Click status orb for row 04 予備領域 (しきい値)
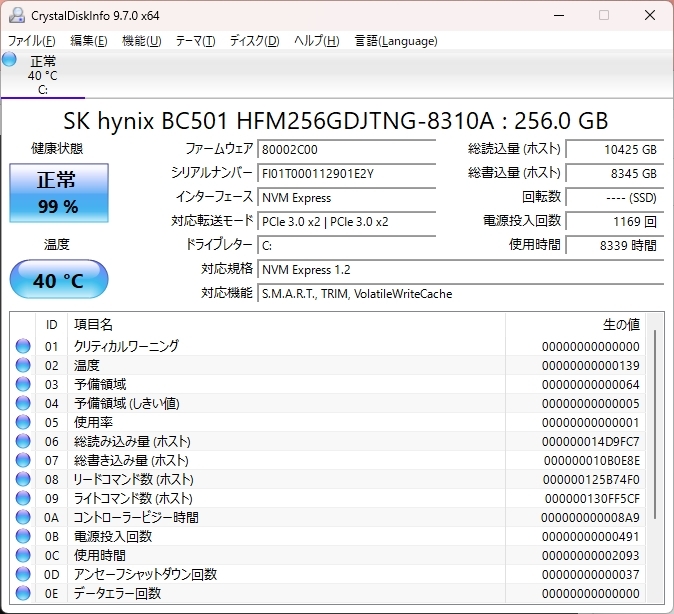This screenshot has width=674, height=614. [x=23, y=403]
